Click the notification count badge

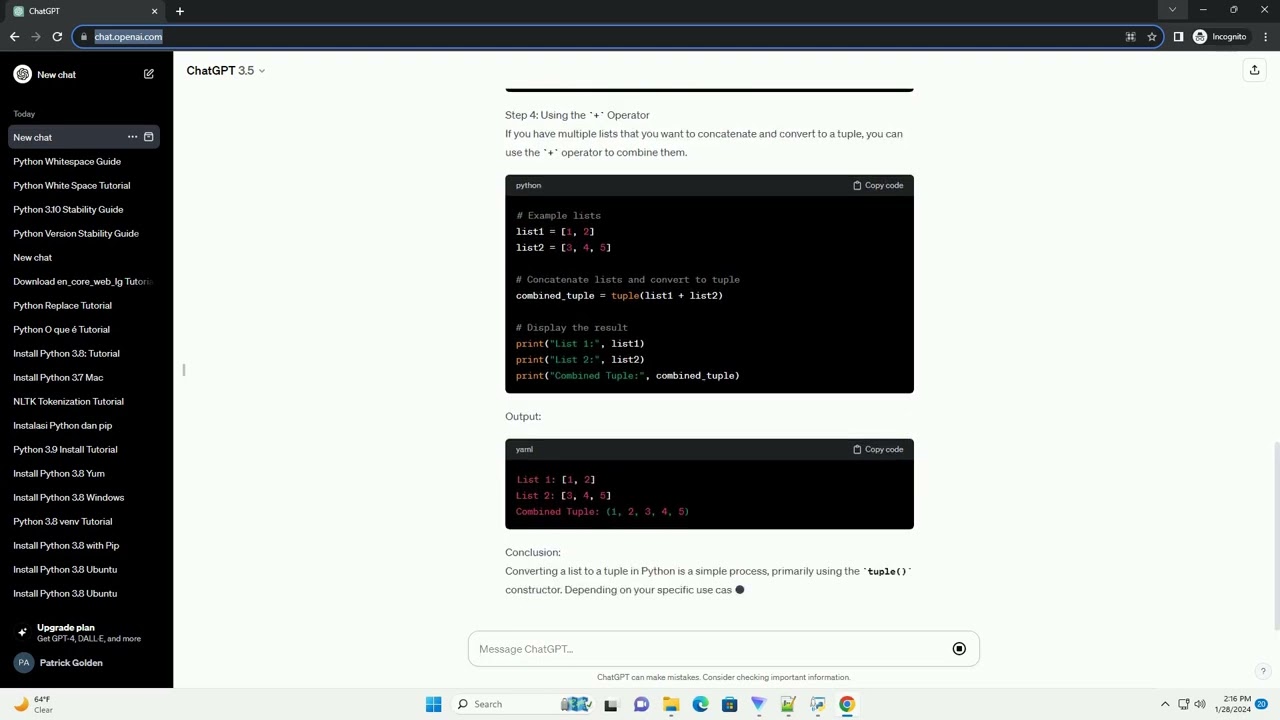pyautogui.click(x=1262, y=704)
